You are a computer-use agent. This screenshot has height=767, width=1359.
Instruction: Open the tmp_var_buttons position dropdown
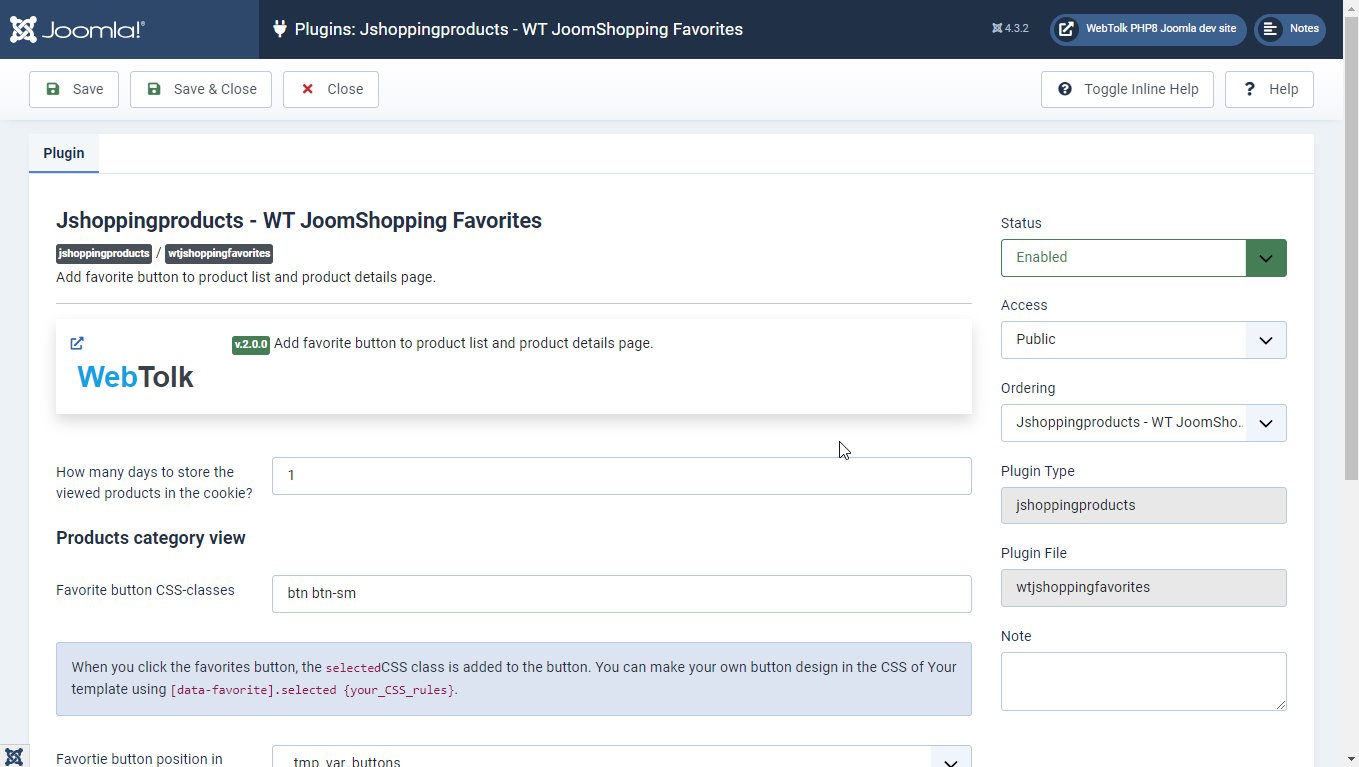point(621,757)
